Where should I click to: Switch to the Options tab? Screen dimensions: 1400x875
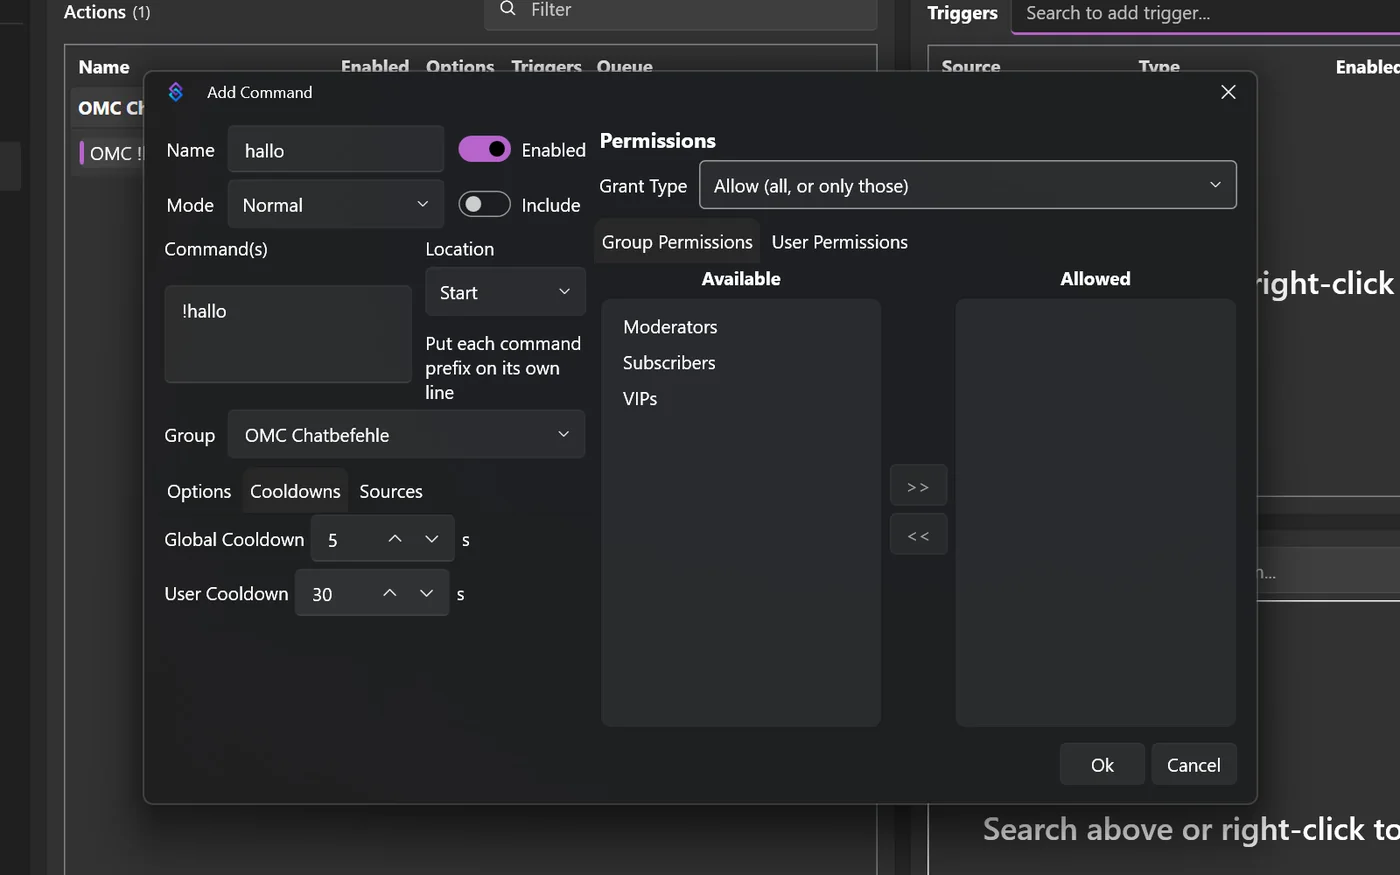coord(199,491)
